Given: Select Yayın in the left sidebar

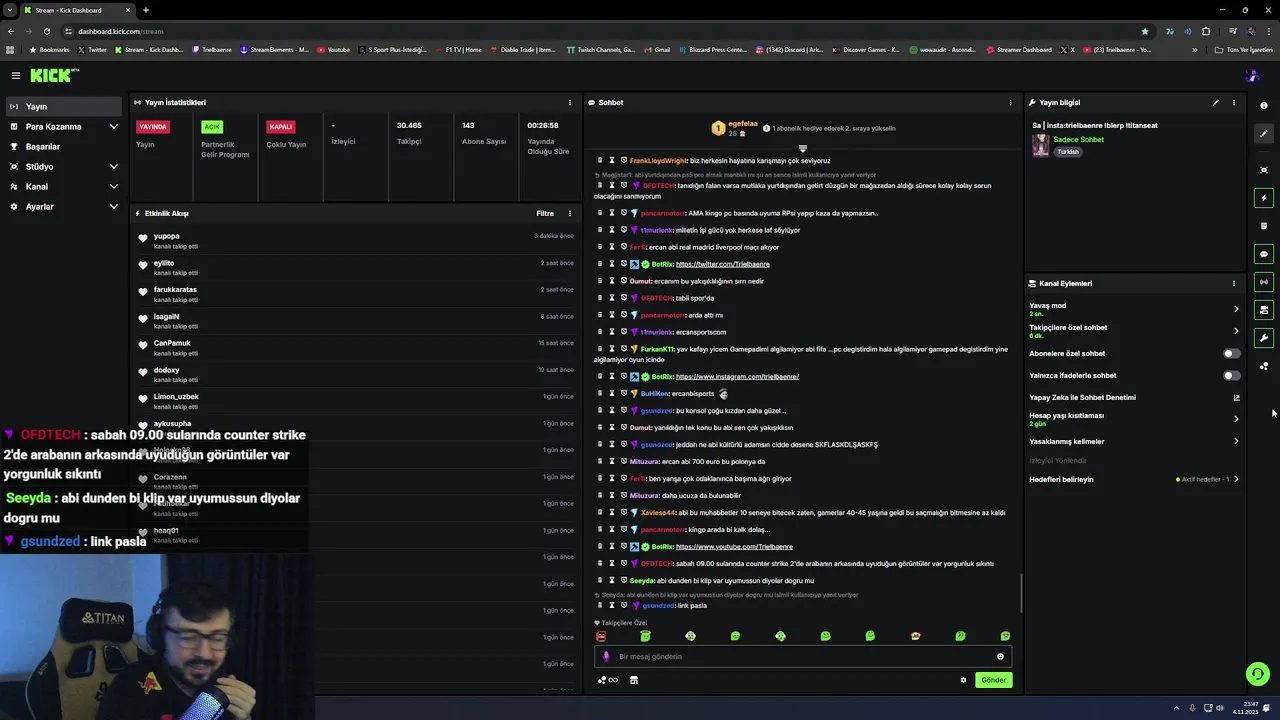Looking at the screenshot, I should pos(64,107).
